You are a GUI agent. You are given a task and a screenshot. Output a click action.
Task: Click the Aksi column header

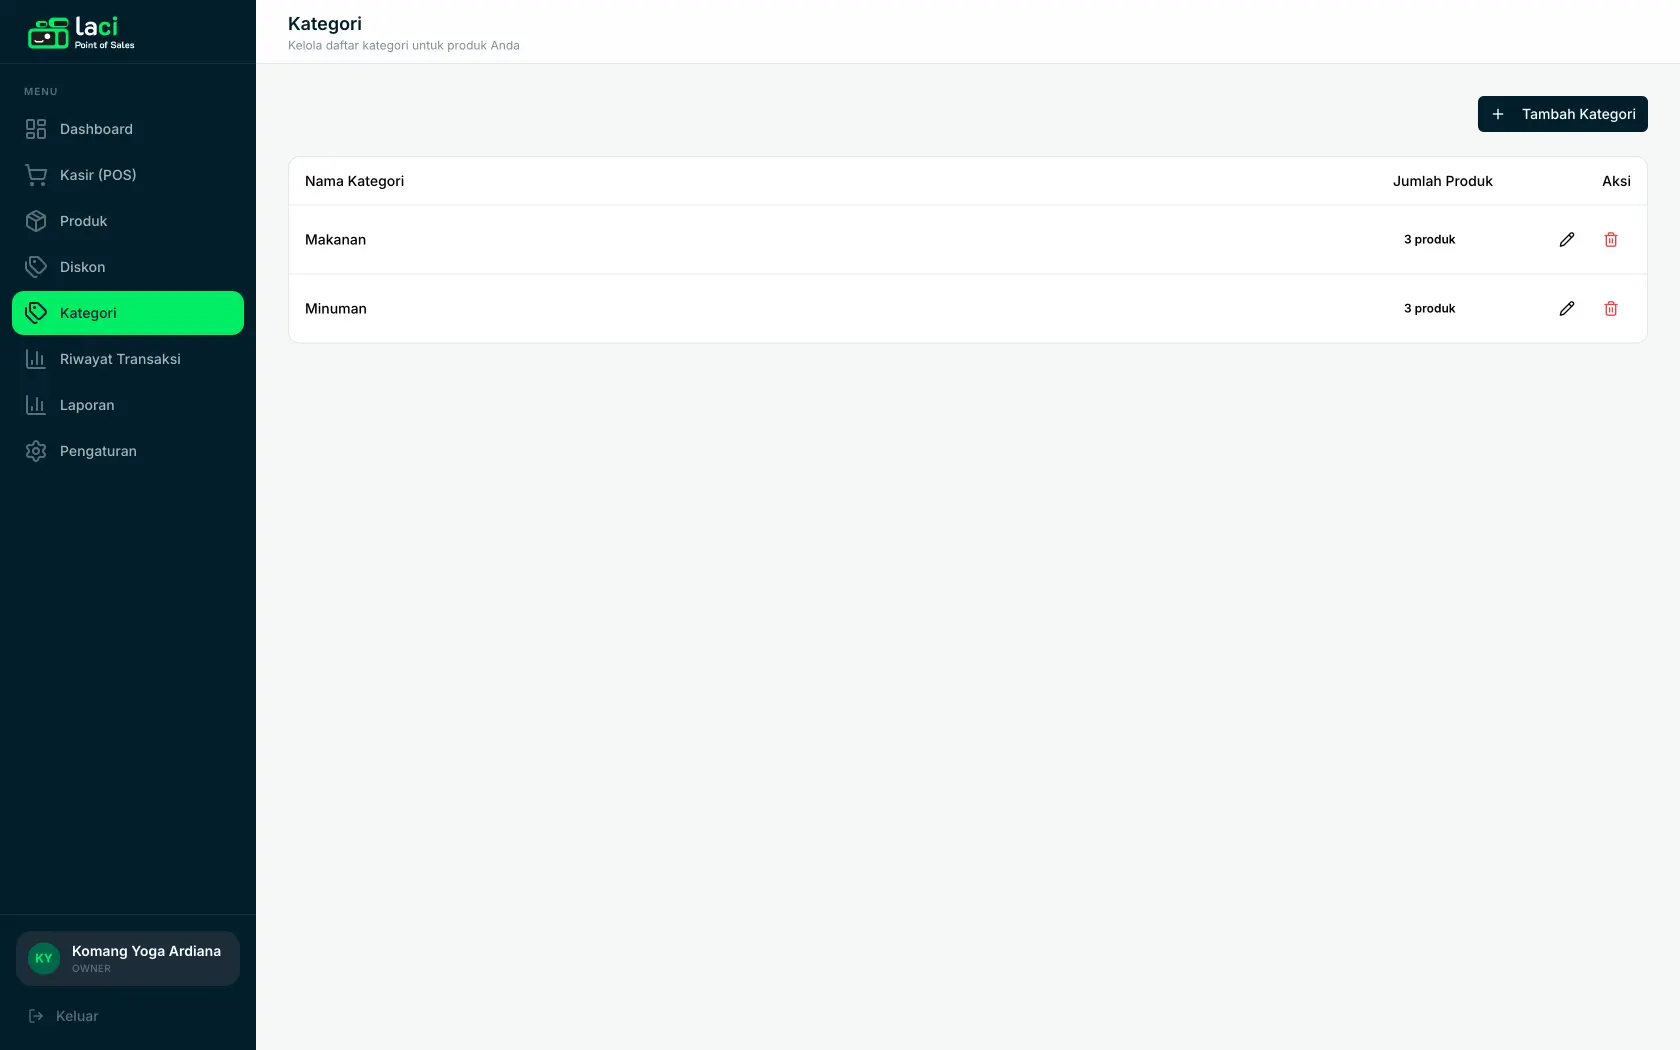tap(1616, 181)
